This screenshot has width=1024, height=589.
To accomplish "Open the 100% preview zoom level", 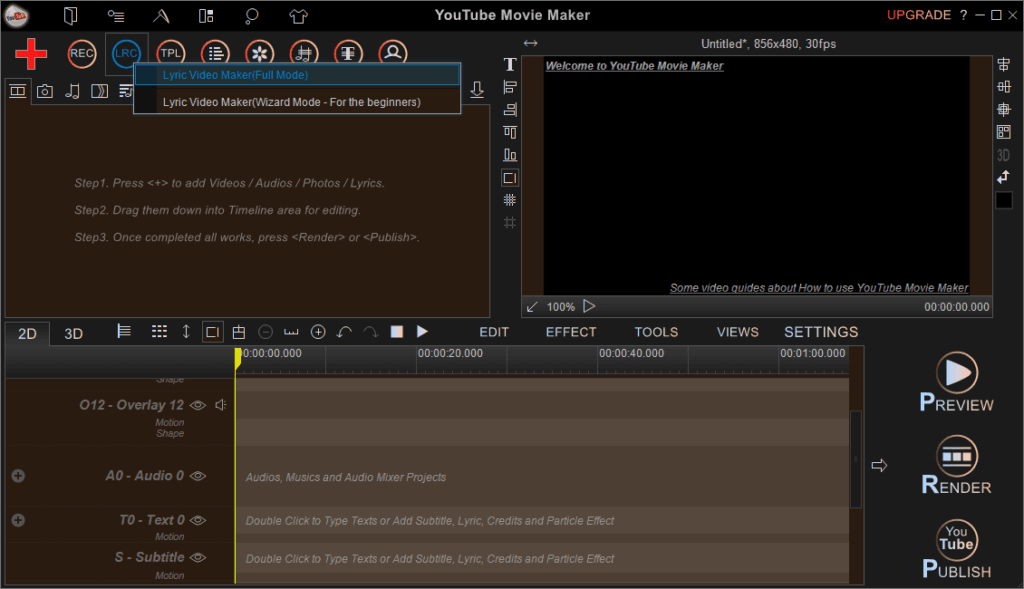I will tap(560, 307).
